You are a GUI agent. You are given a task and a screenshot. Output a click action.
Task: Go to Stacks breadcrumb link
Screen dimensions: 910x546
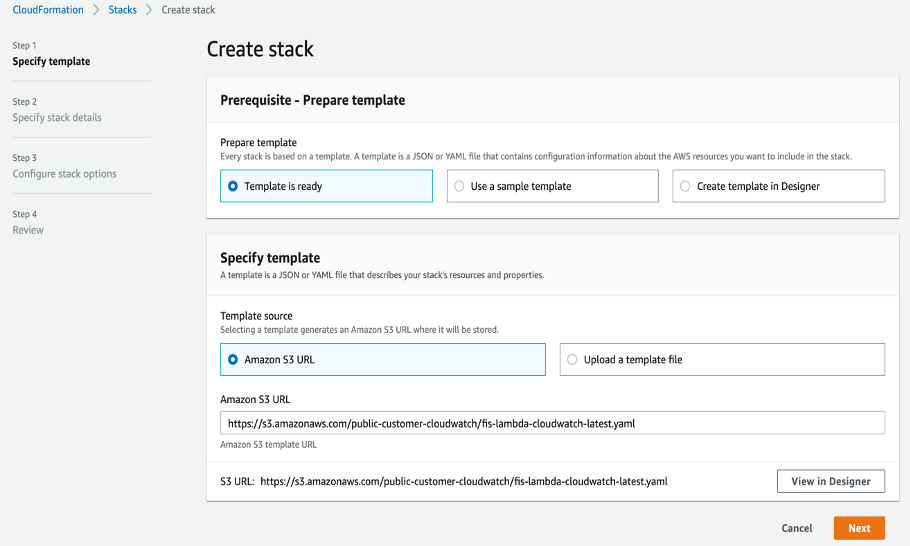point(122,10)
